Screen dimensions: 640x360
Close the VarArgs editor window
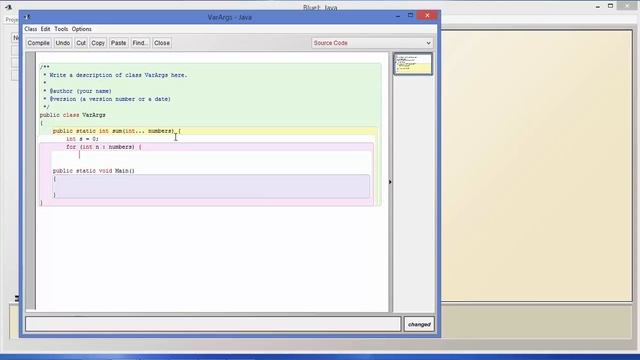427,16
